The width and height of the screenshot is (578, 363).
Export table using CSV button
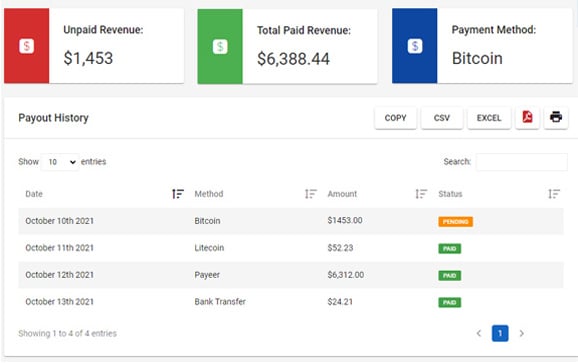pyautogui.click(x=442, y=118)
